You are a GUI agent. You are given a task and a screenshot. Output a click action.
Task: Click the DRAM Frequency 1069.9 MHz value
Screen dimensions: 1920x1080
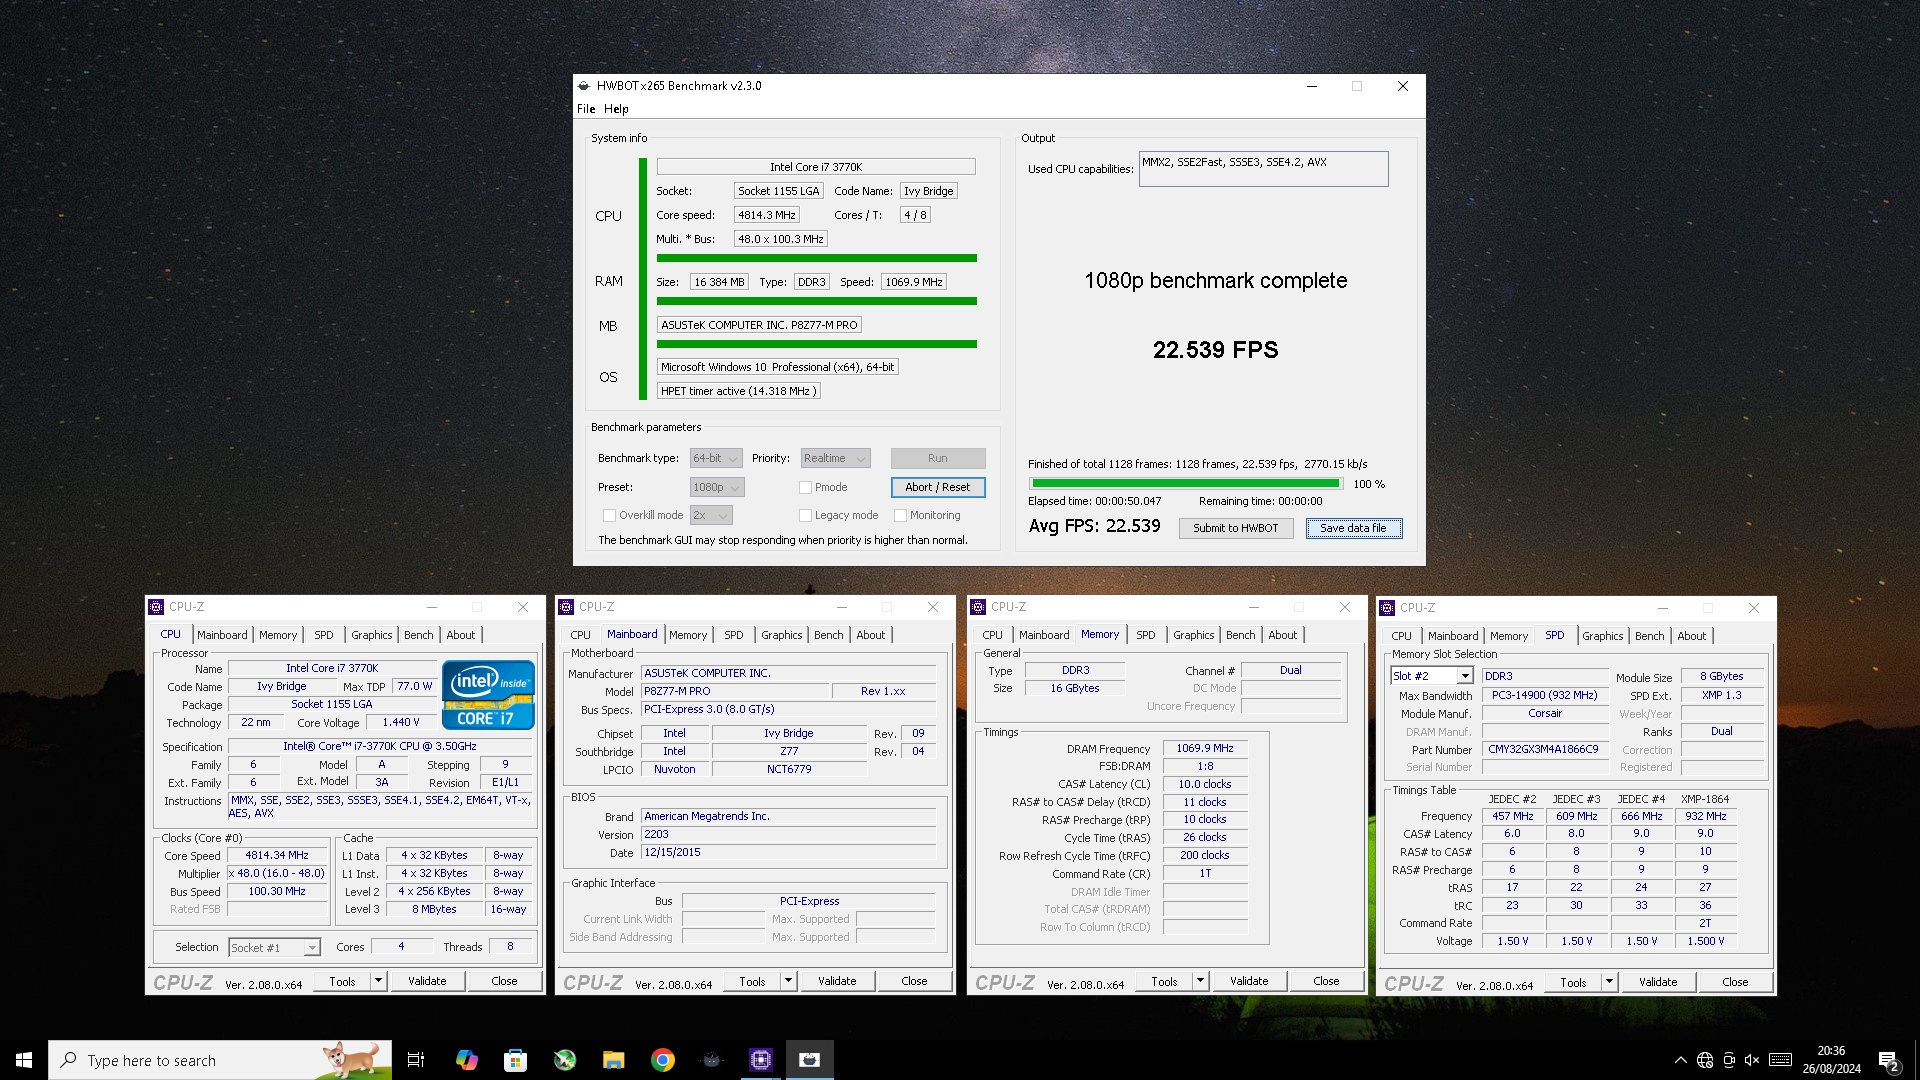tap(1205, 748)
